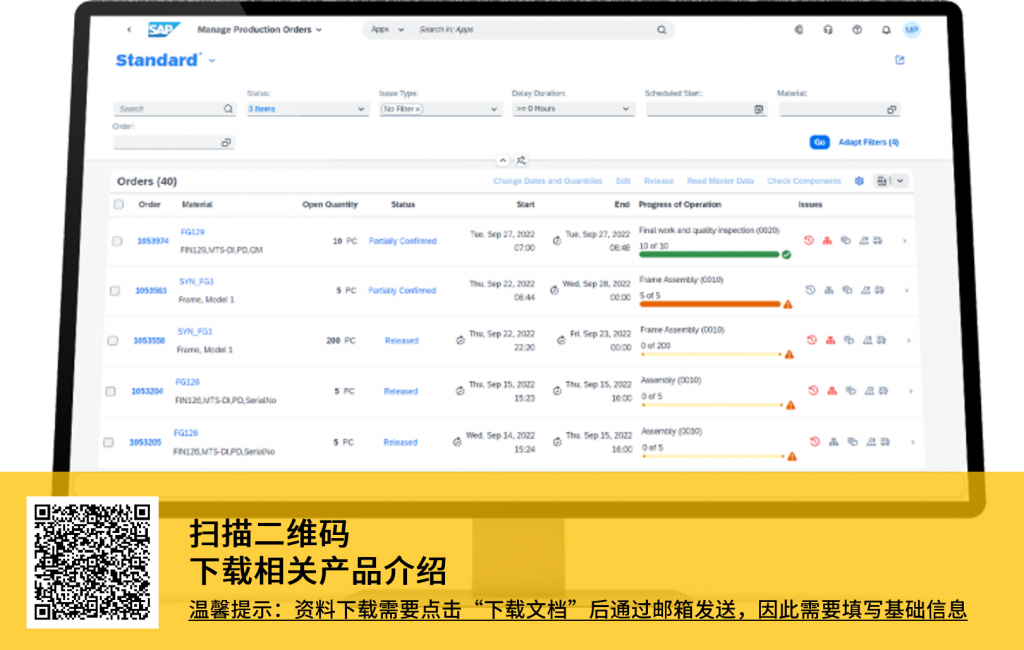
Task: Click the green progress bar for order 1053974
Action: click(709, 254)
